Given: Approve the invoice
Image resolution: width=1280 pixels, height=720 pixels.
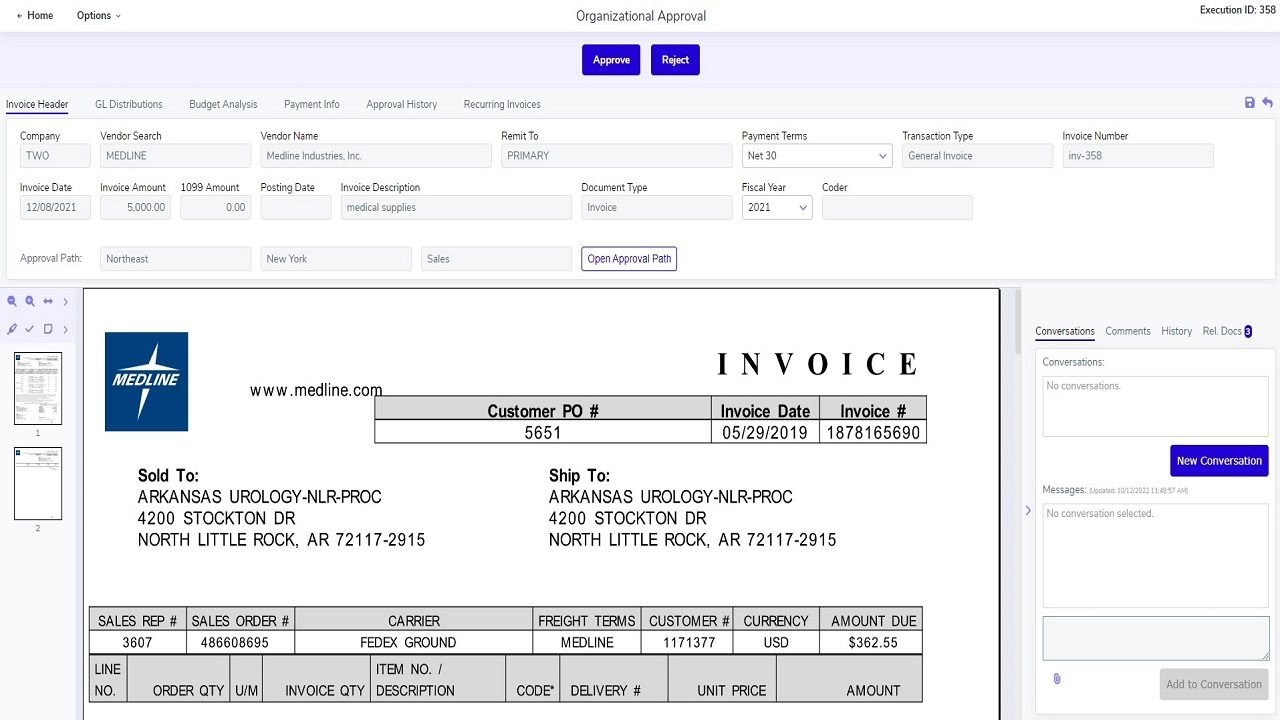Looking at the screenshot, I should (x=610, y=60).
